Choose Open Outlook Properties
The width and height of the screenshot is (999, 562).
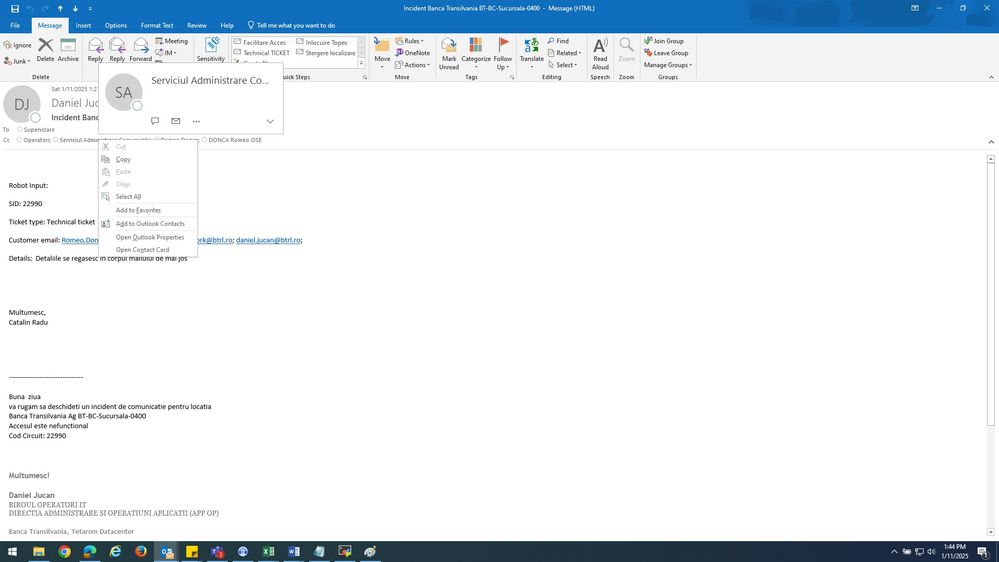tap(148, 237)
